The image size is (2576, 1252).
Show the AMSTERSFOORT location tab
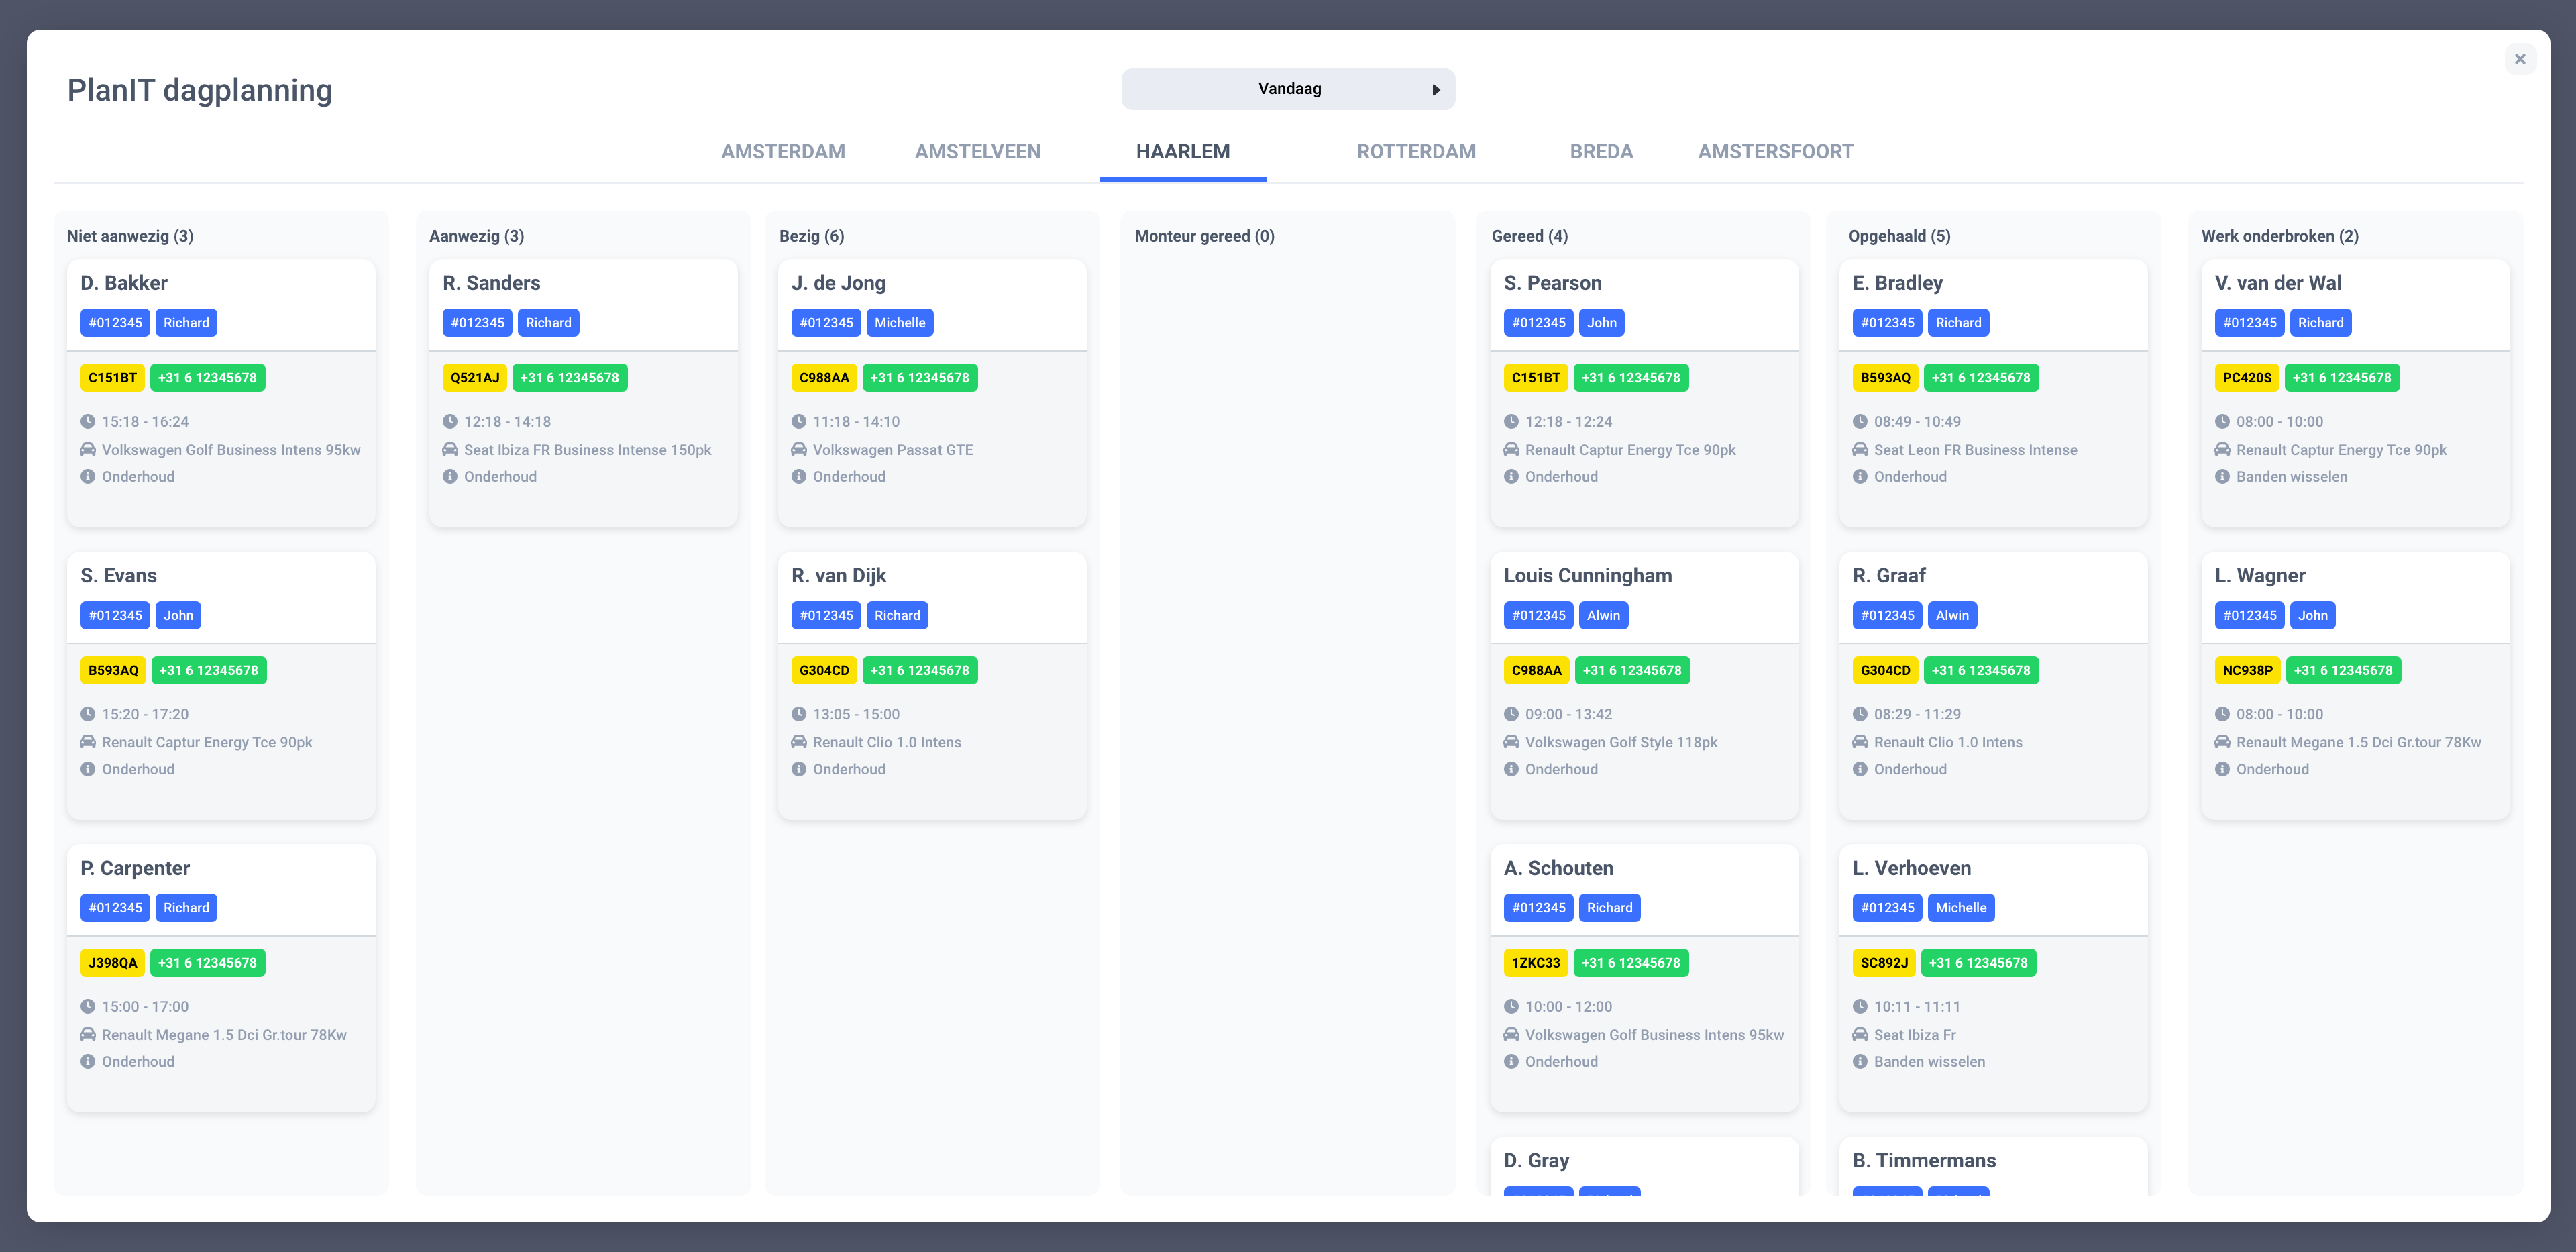coord(1775,151)
